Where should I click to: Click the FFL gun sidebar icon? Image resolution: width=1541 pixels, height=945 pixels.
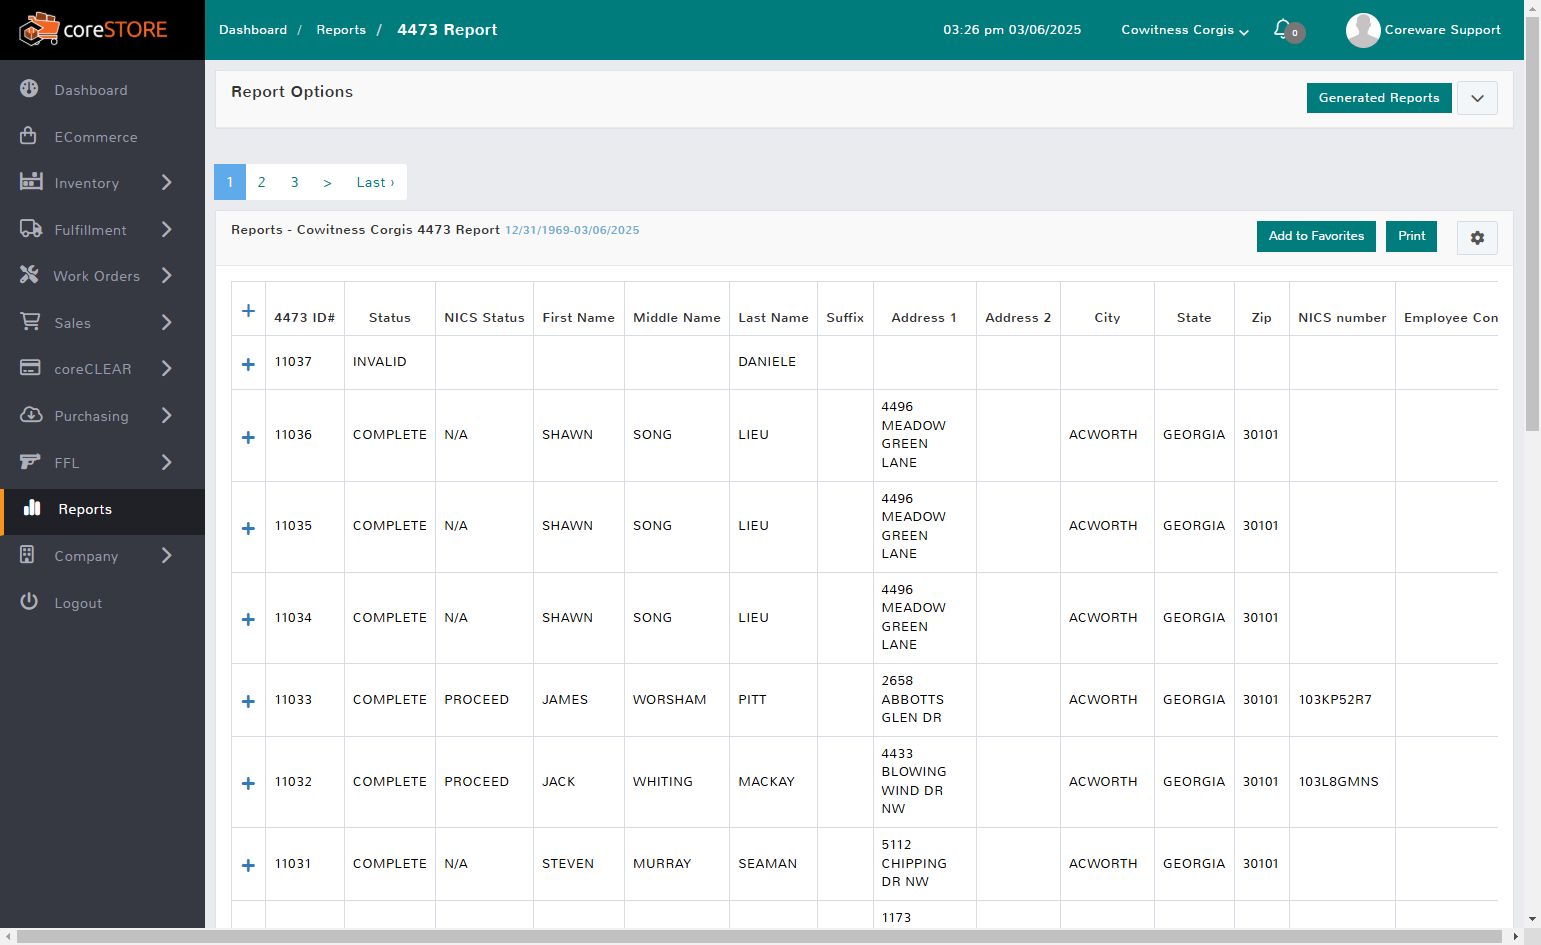tap(30, 461)
